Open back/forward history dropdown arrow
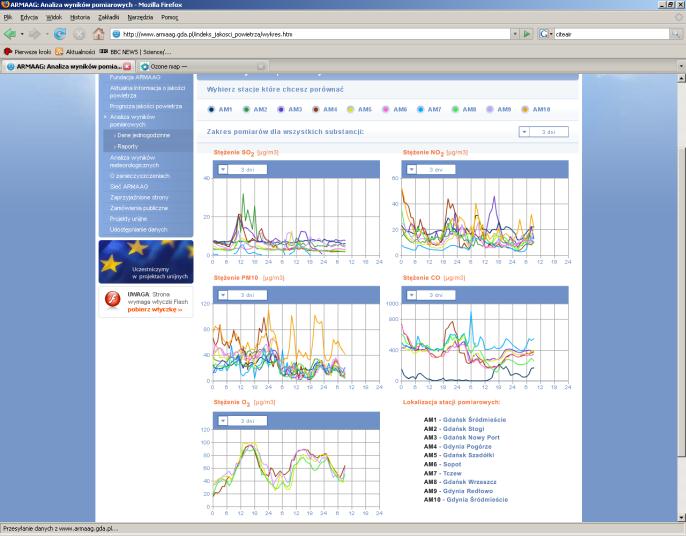 47,34
